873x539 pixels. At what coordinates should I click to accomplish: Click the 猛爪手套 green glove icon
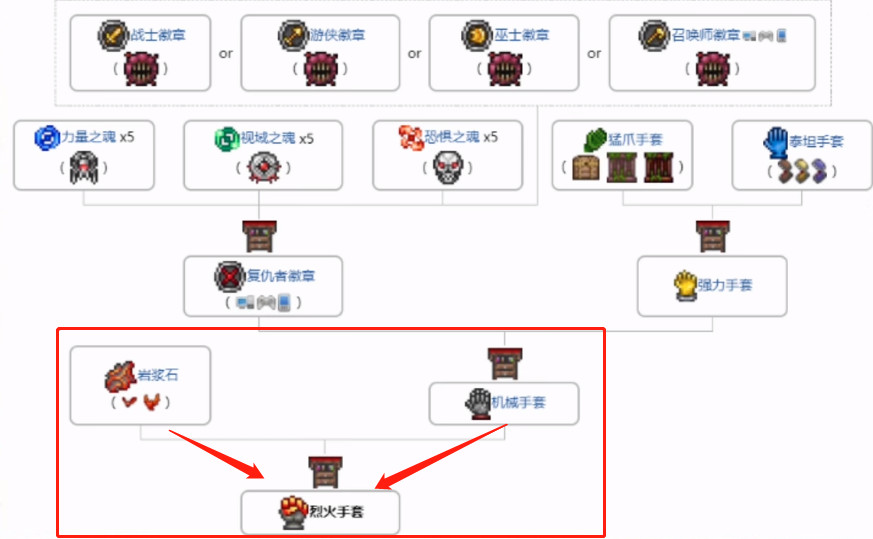pyautogui.click(x=595, y=140)
